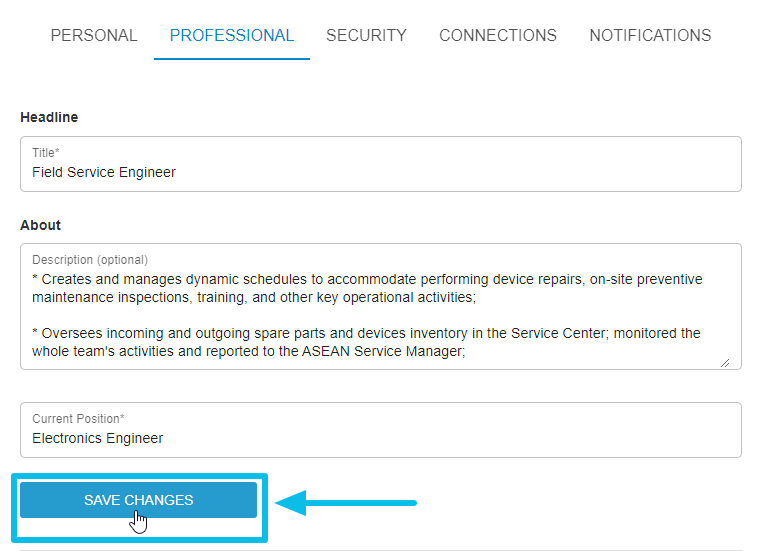Click the 'Description (optional)' label

pos(90,260)
